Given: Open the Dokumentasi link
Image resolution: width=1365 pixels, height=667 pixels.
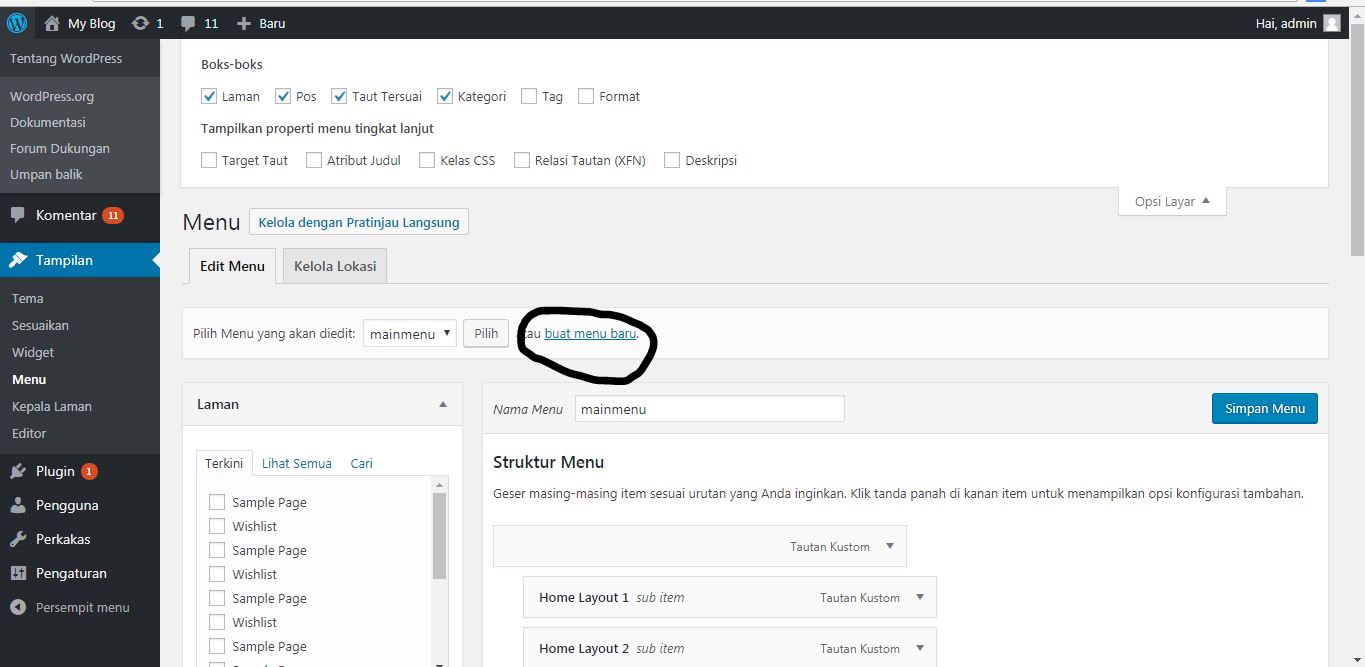Looking at the screenshot, I should coord(48,122).
